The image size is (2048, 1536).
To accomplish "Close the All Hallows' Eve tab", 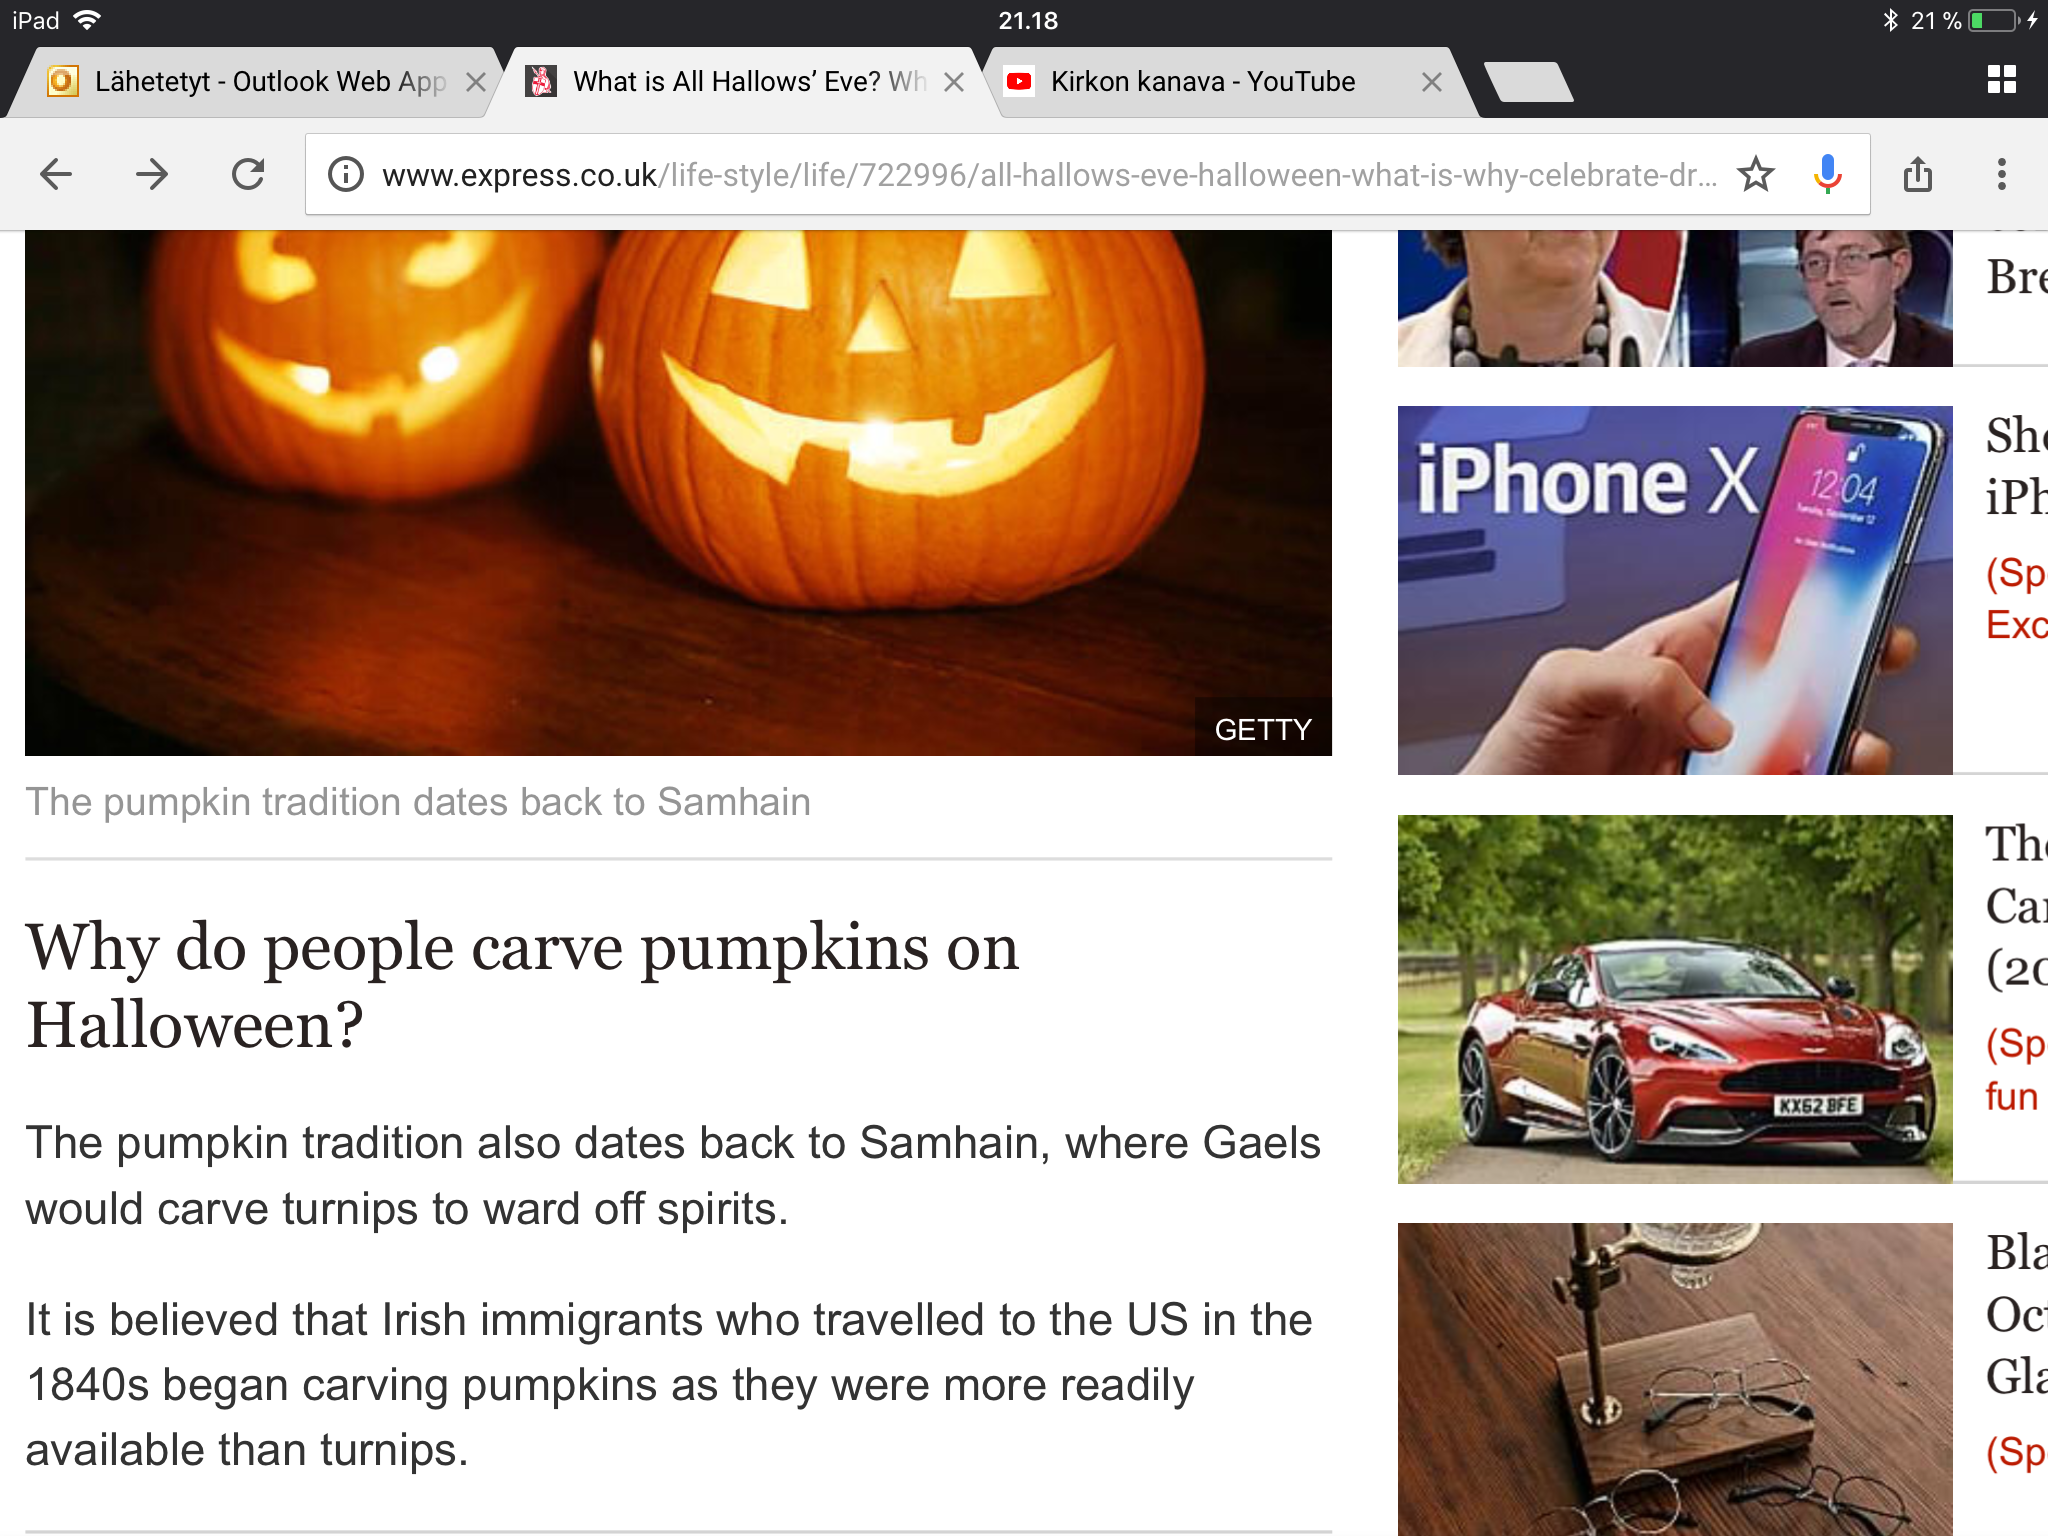I will 954,82.
